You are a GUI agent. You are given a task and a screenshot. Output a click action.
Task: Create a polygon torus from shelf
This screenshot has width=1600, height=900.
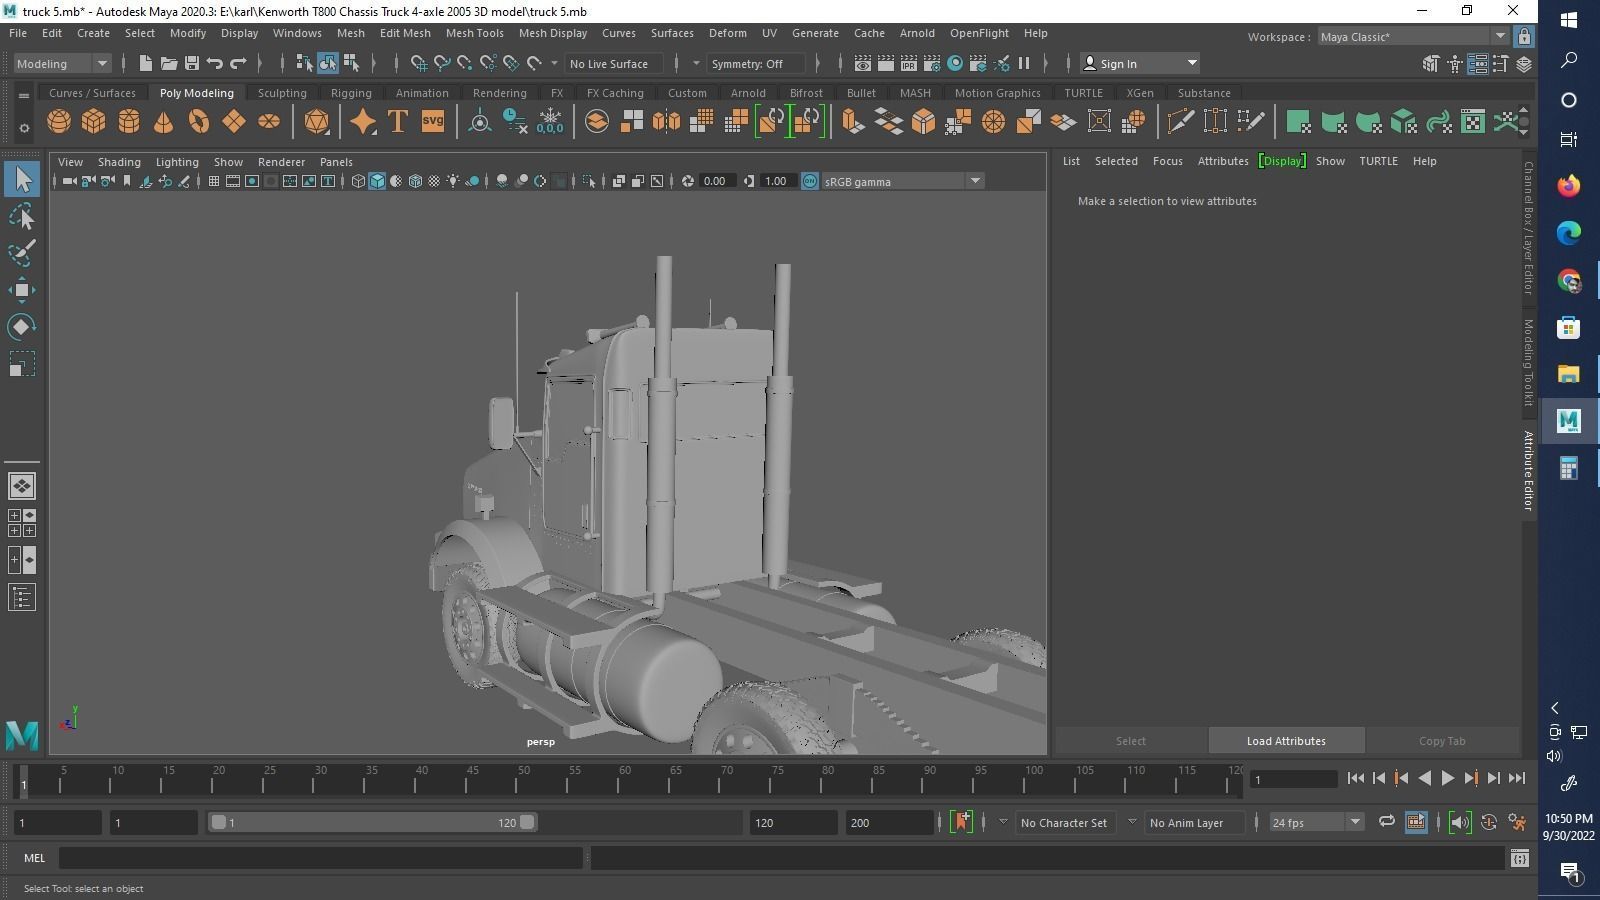tap(199, 122)
